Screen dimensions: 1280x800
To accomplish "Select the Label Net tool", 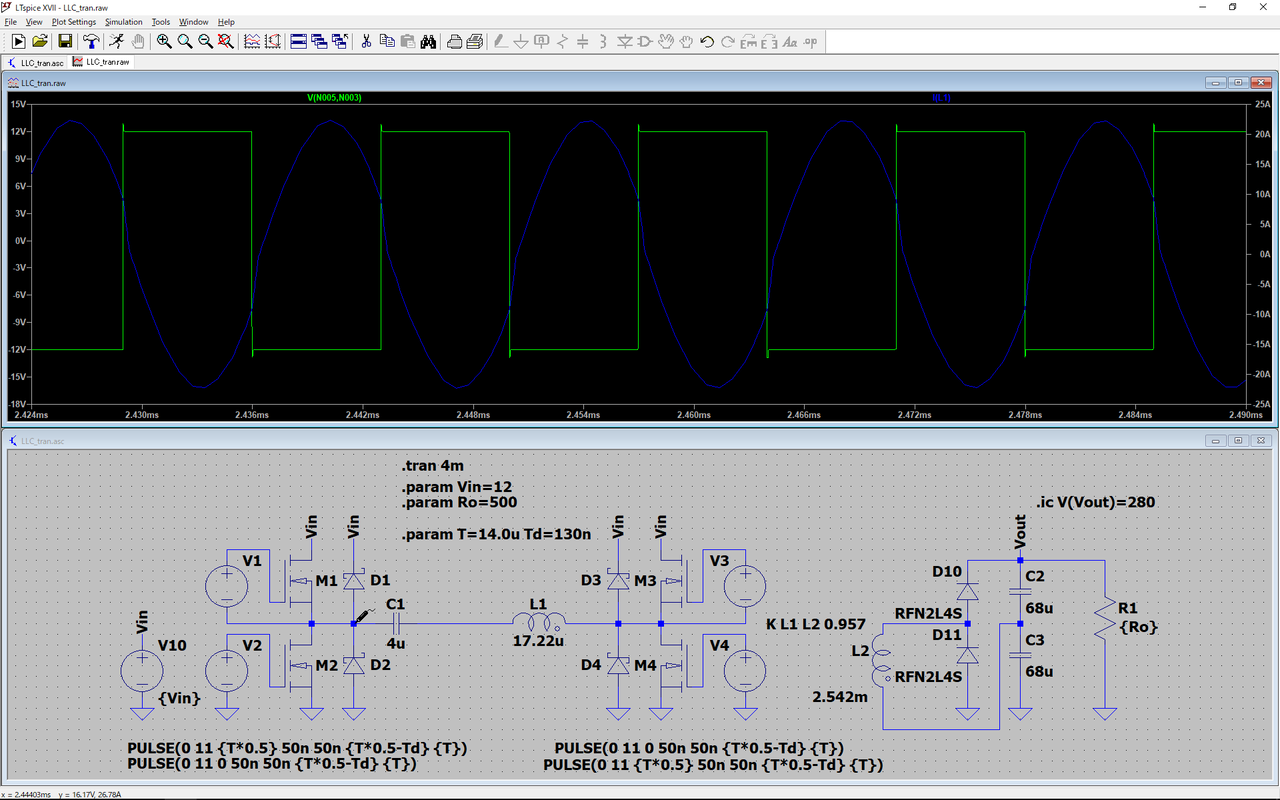I will click(x=542, y=41).
